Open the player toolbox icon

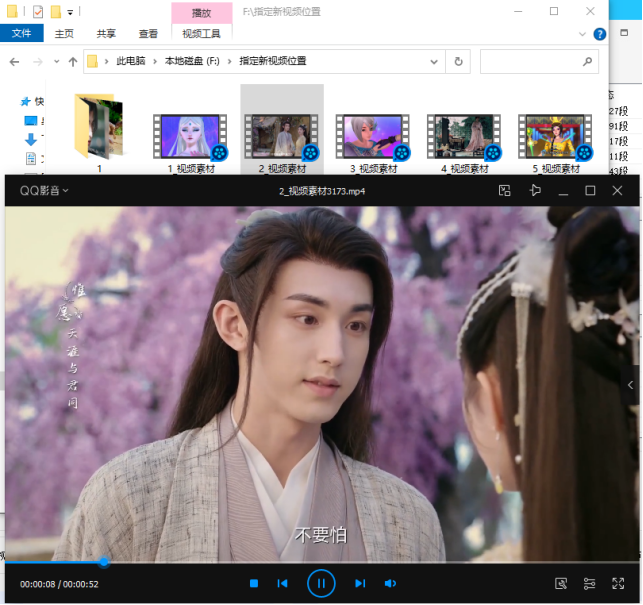click(x=561, y=583)
